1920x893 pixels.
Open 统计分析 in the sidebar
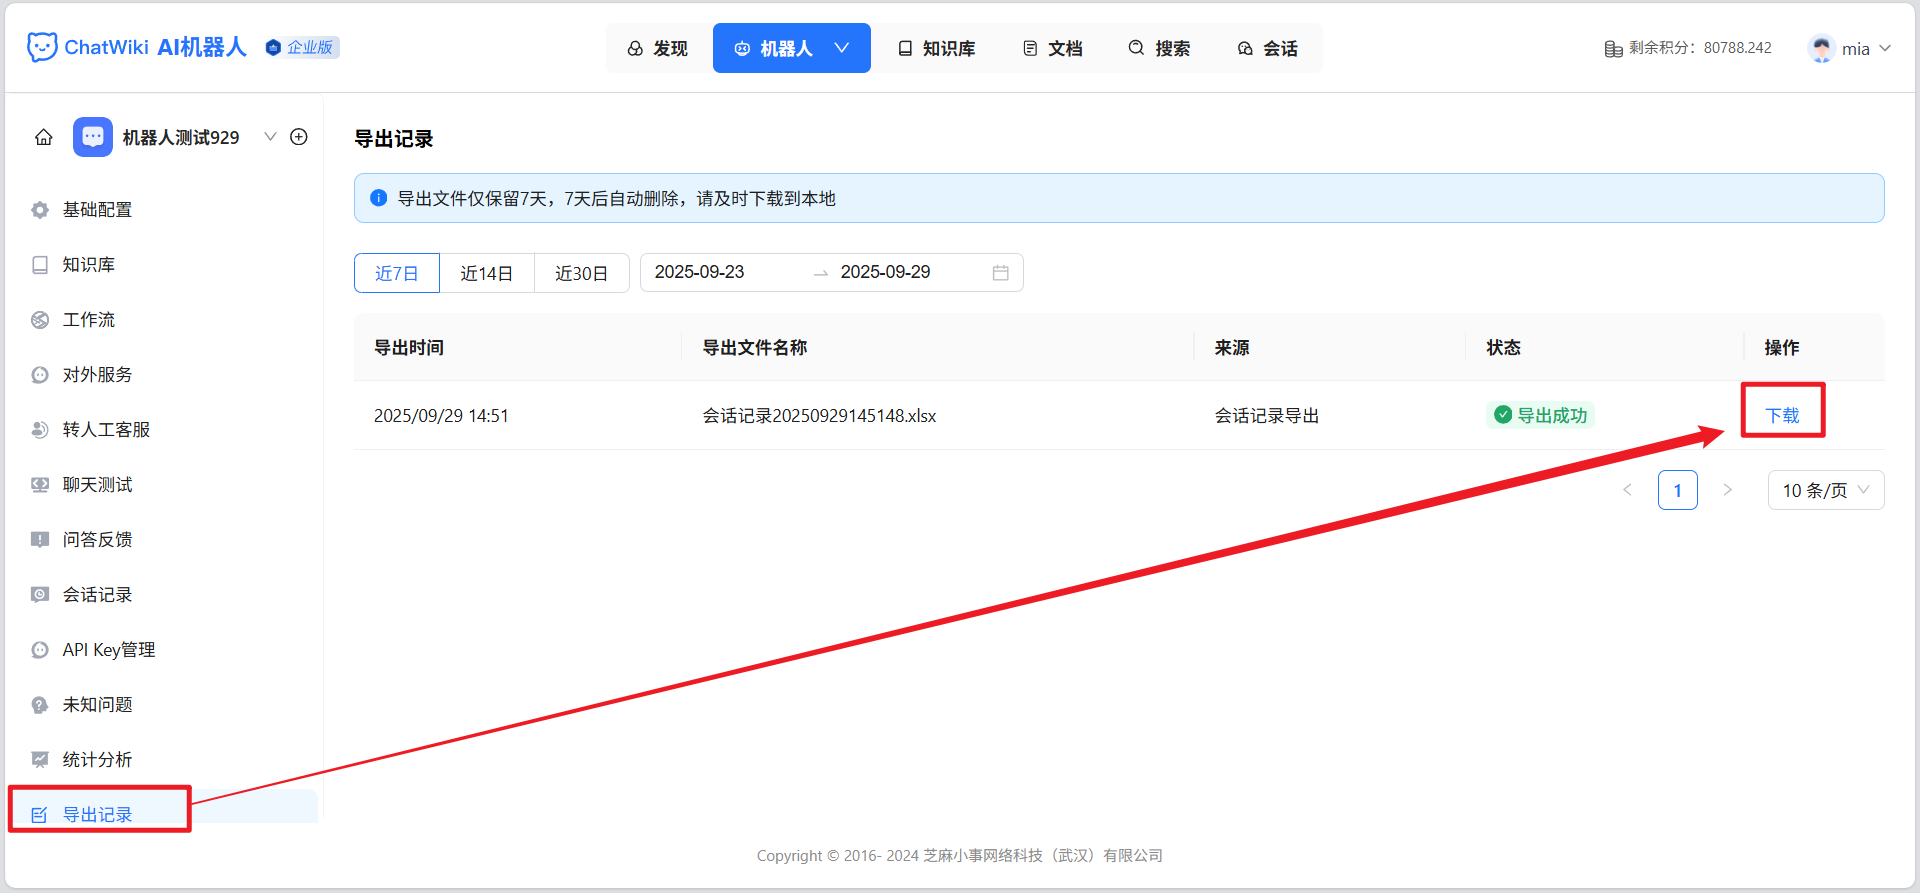(x=163, y=760)
